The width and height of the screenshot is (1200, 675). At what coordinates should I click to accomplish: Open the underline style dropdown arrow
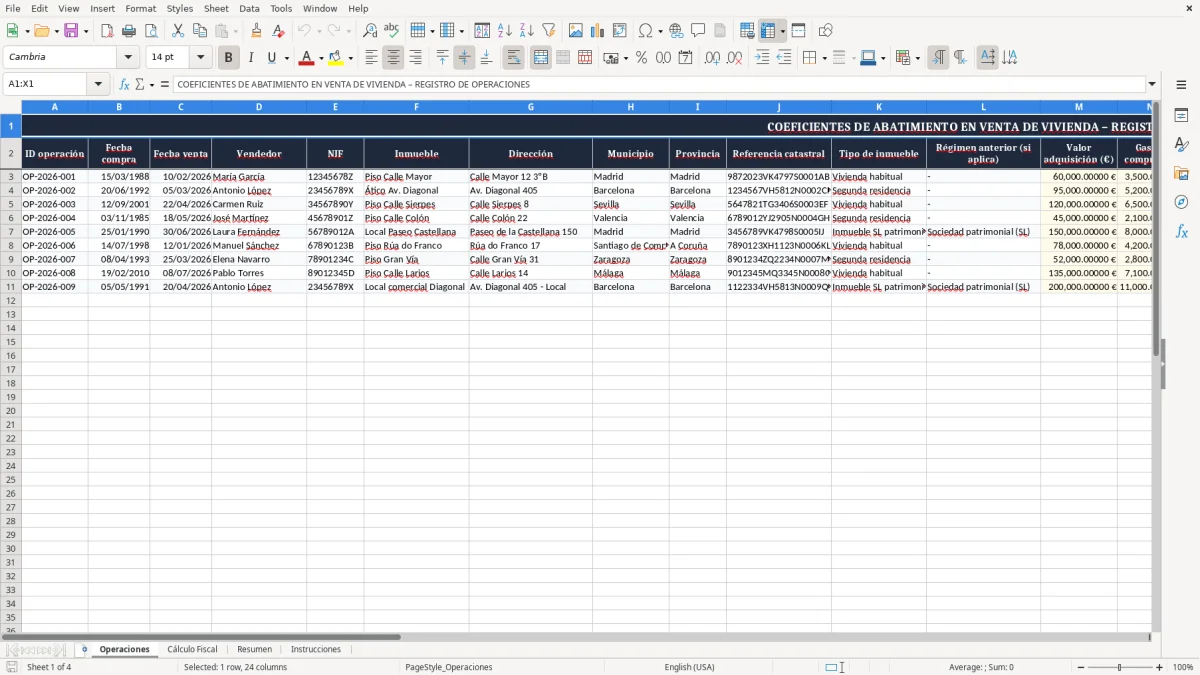287,58
